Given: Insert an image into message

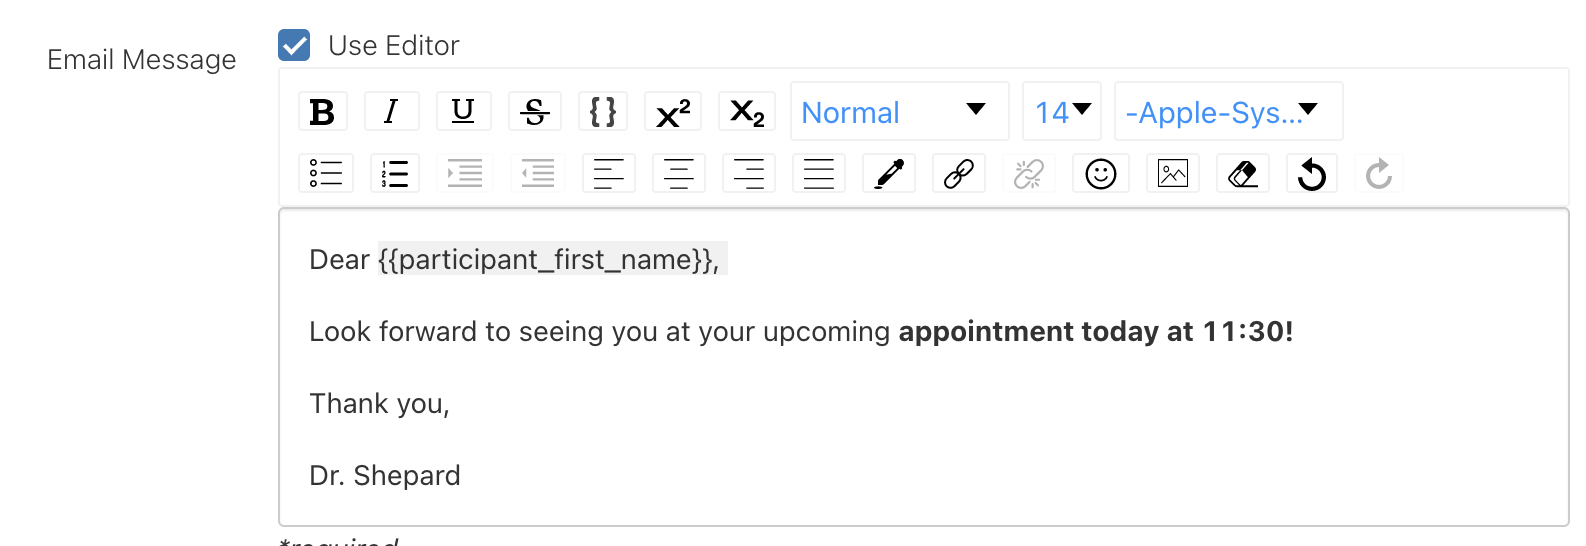Looking at the screenshot, I should coord(1172,174).
